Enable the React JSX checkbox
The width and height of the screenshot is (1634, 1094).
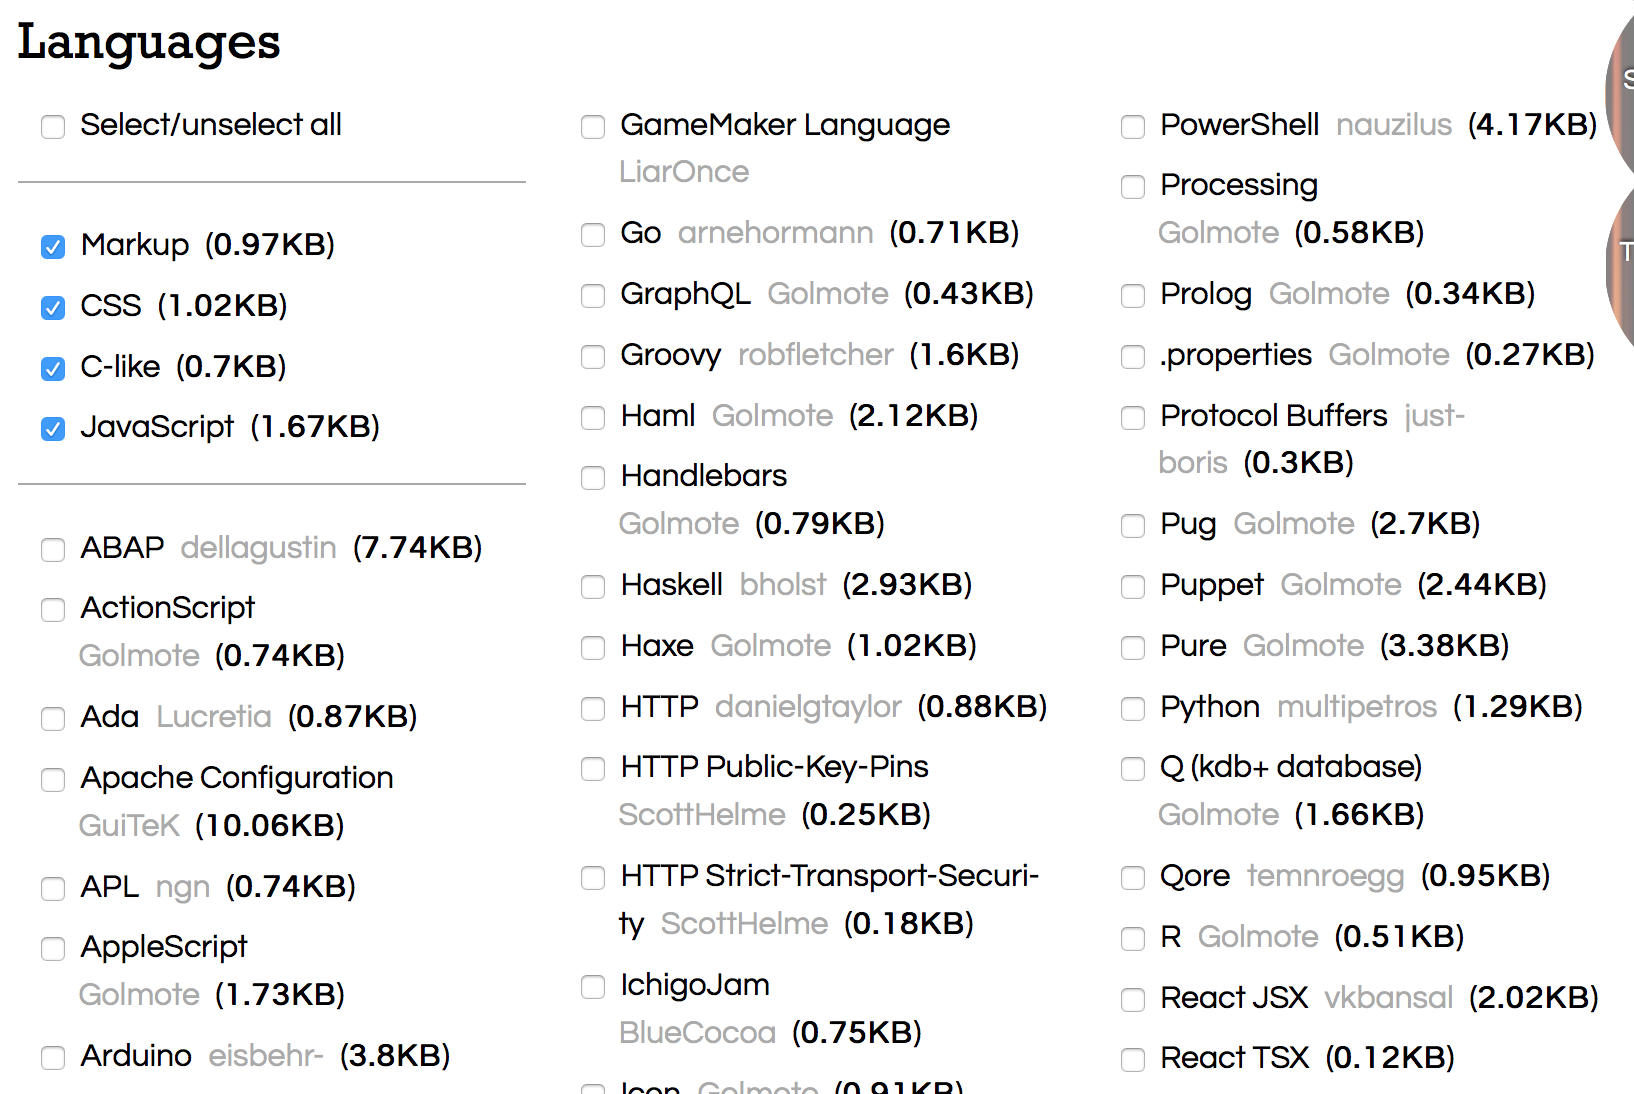point(1133,1000)
